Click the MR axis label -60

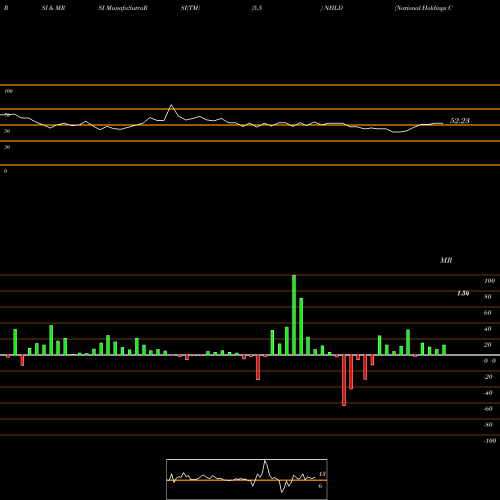click(488, 409)
